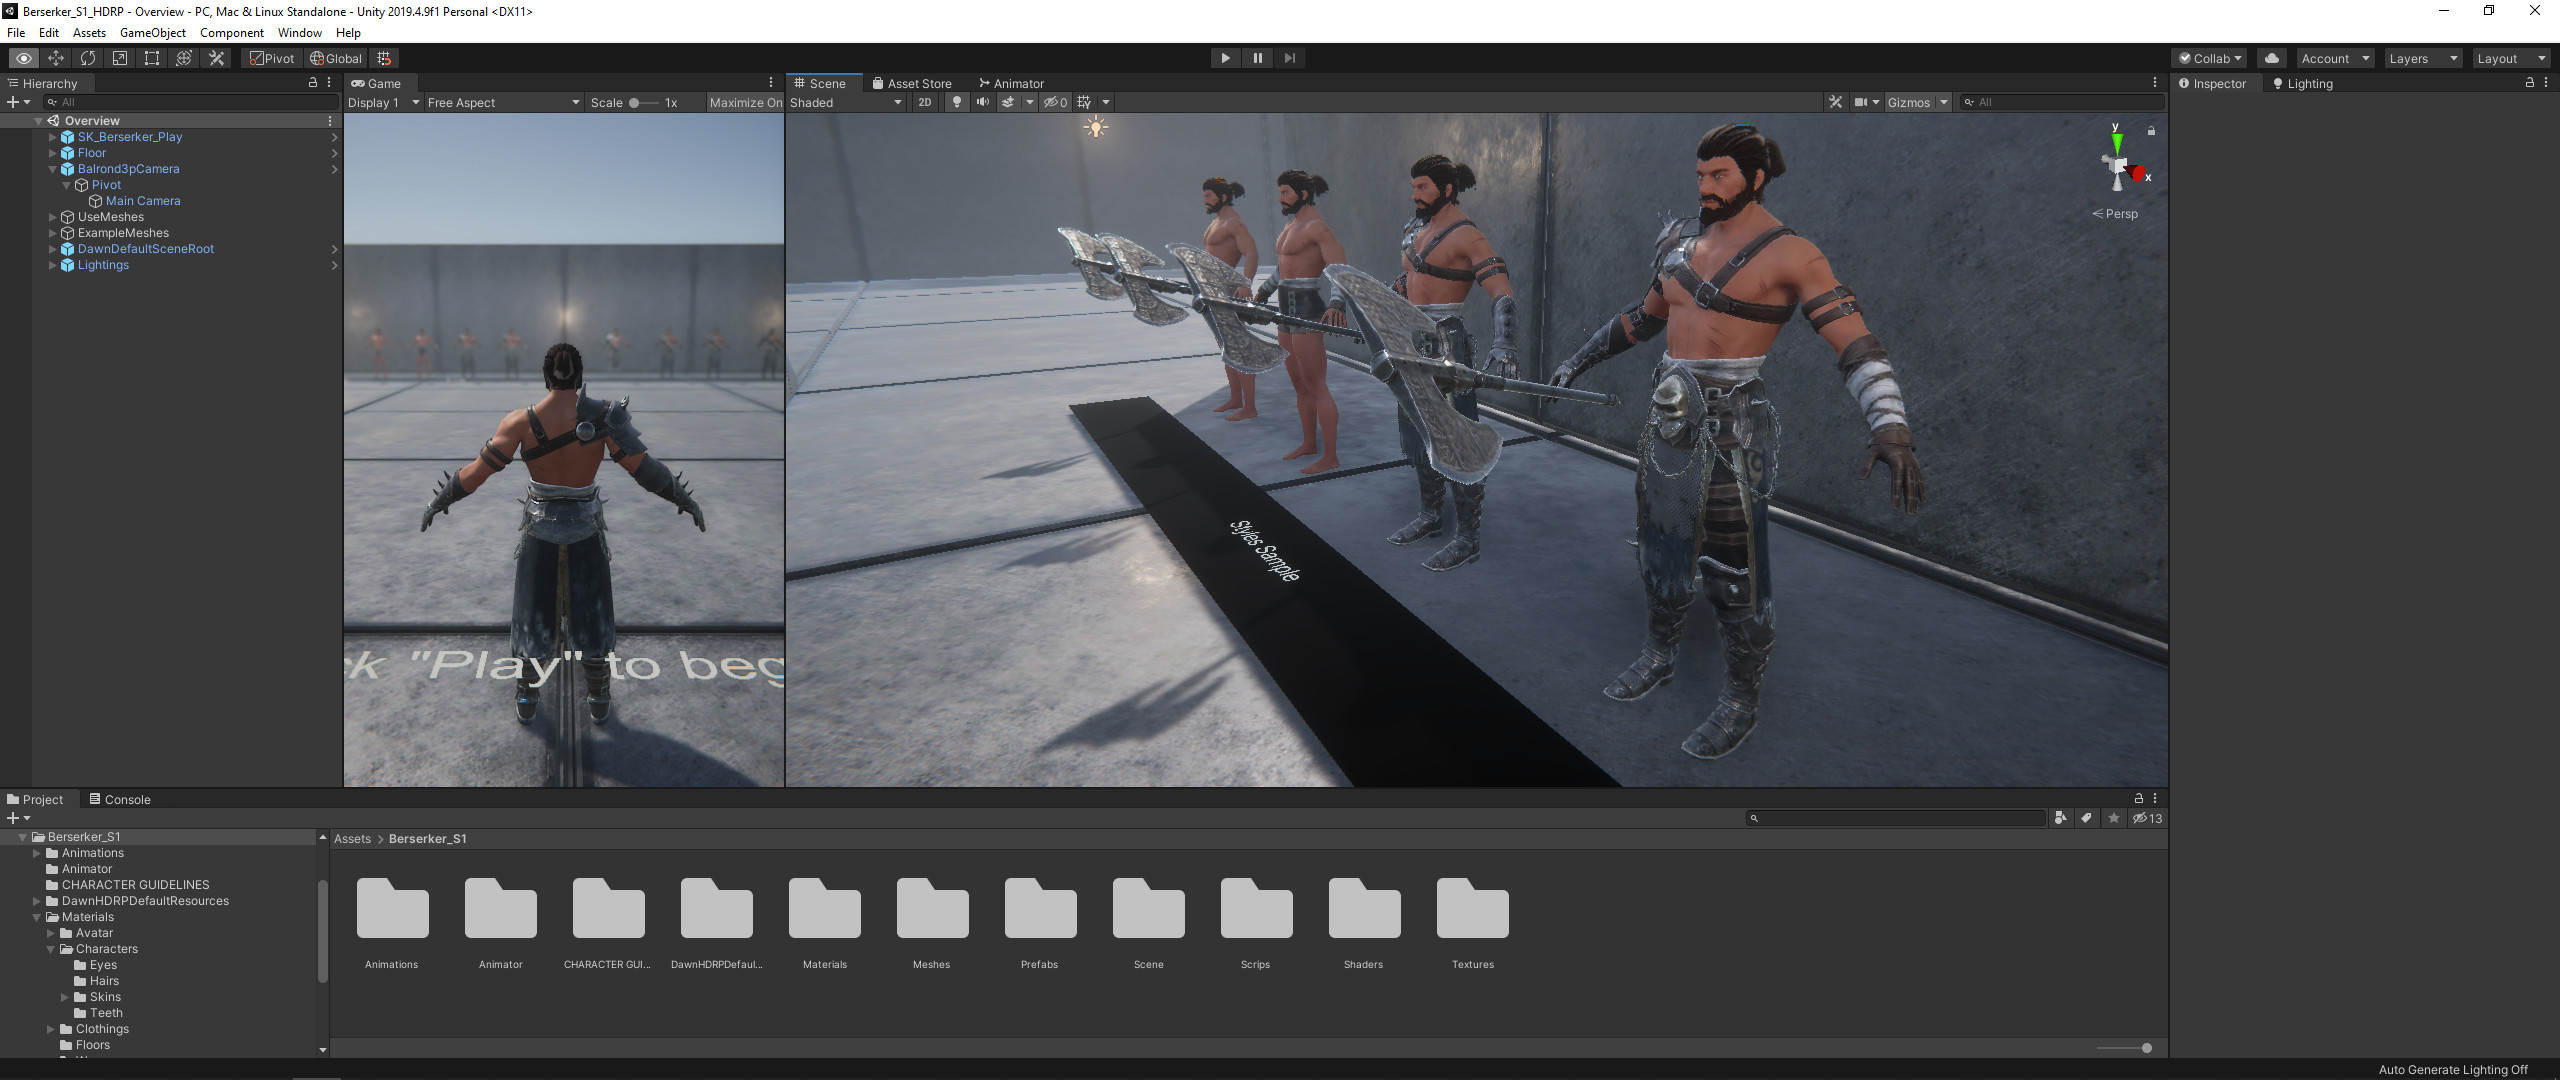Toggle scene lighting bulb icon

957,102
